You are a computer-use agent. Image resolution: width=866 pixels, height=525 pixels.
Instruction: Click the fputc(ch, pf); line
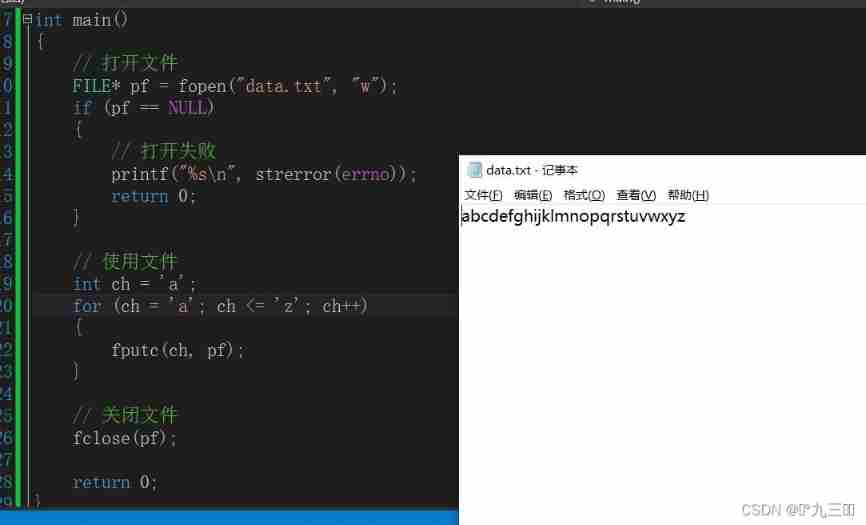[178, 350]
